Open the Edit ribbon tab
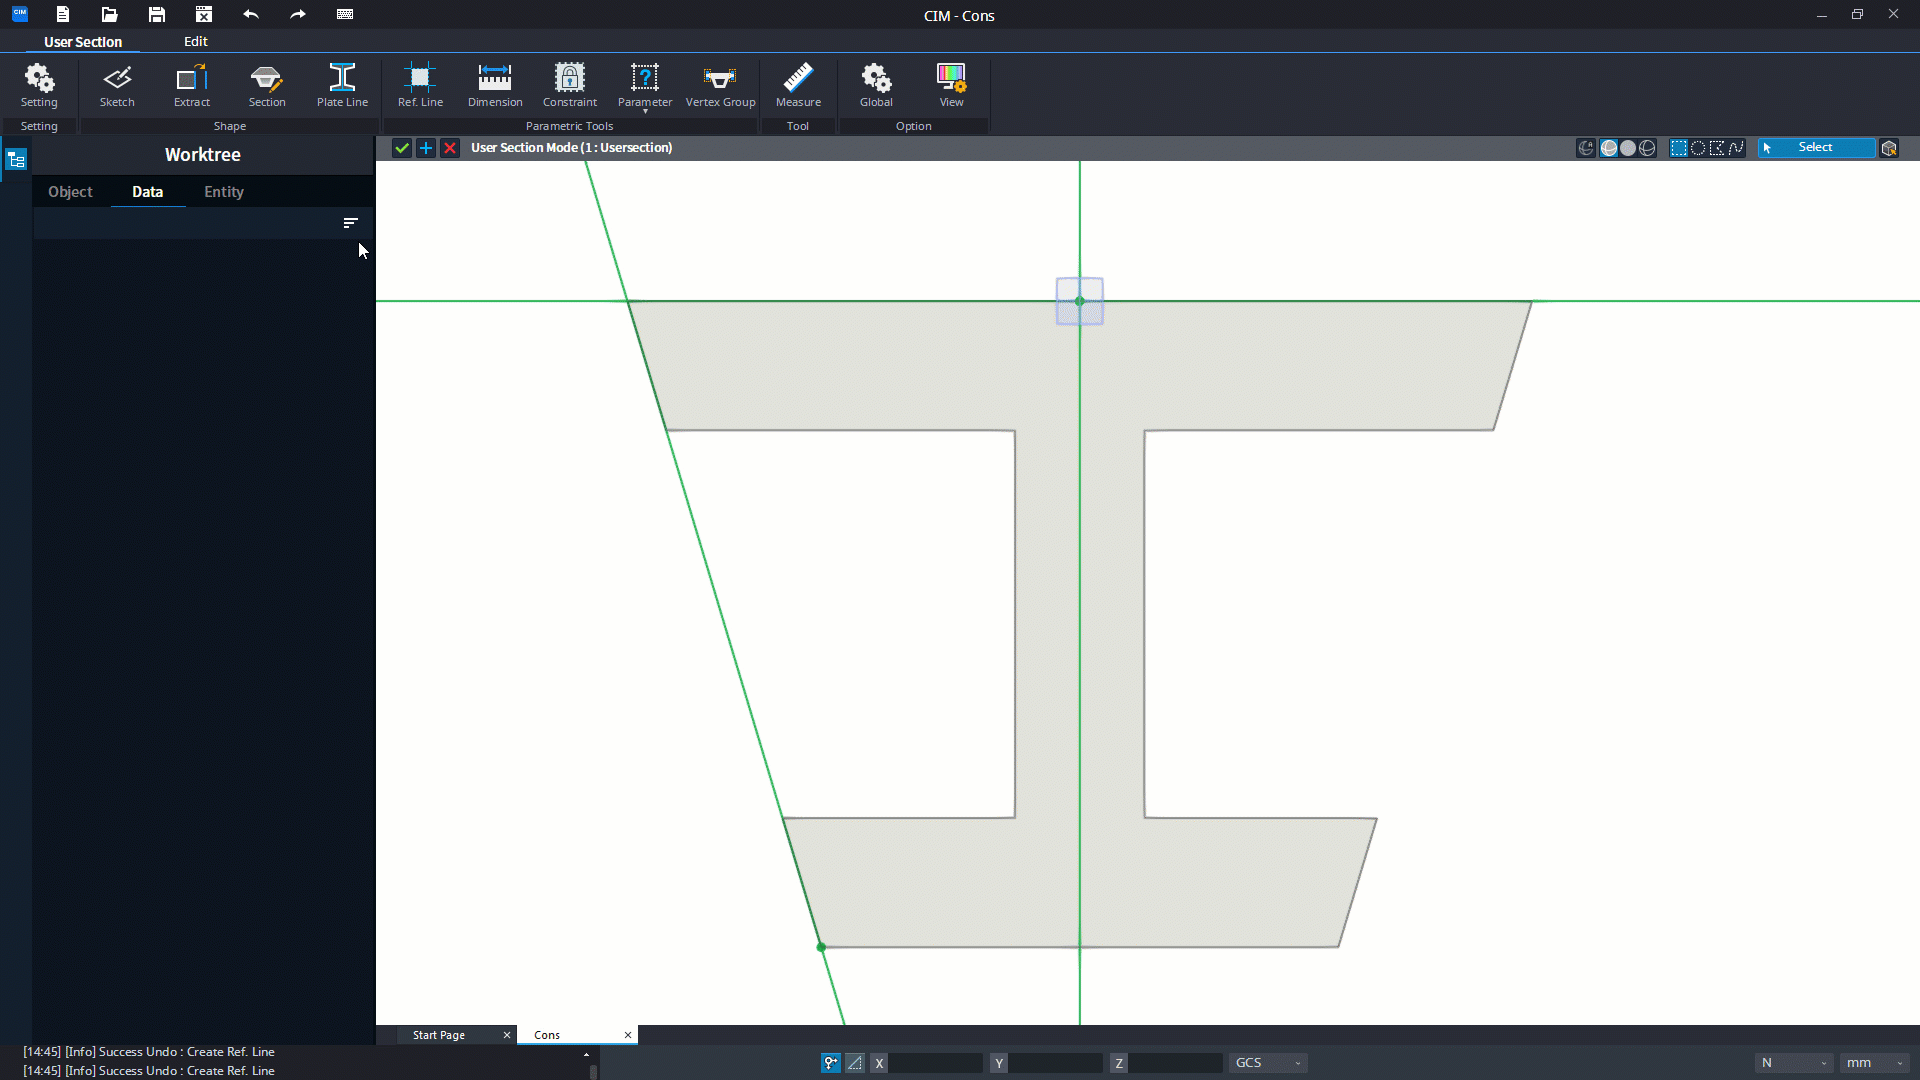 pos(196,41)
